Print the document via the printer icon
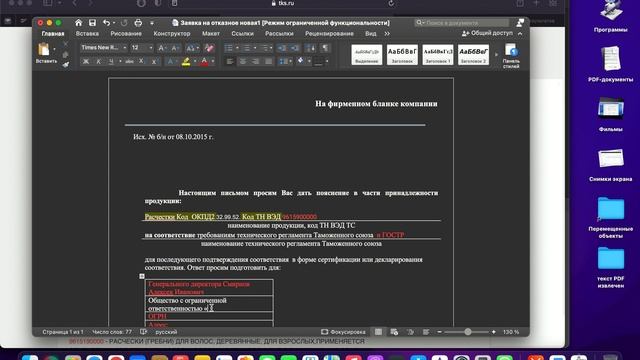640x360 pixels. (138, 23)
